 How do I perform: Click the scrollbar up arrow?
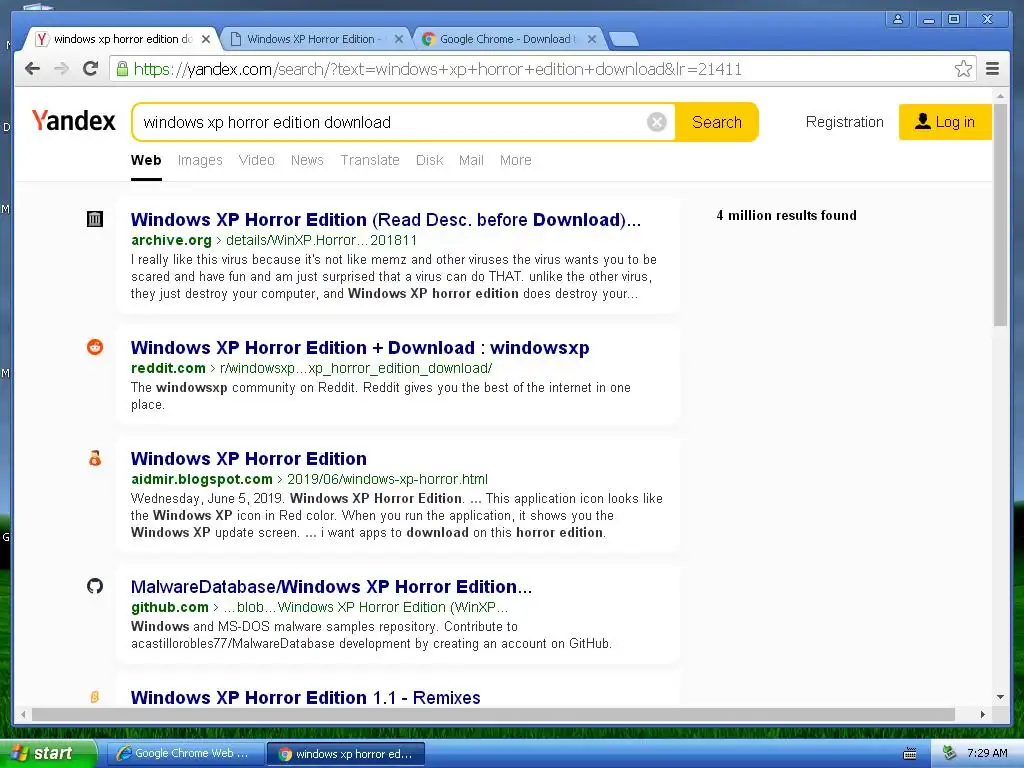coord(1000,96)
